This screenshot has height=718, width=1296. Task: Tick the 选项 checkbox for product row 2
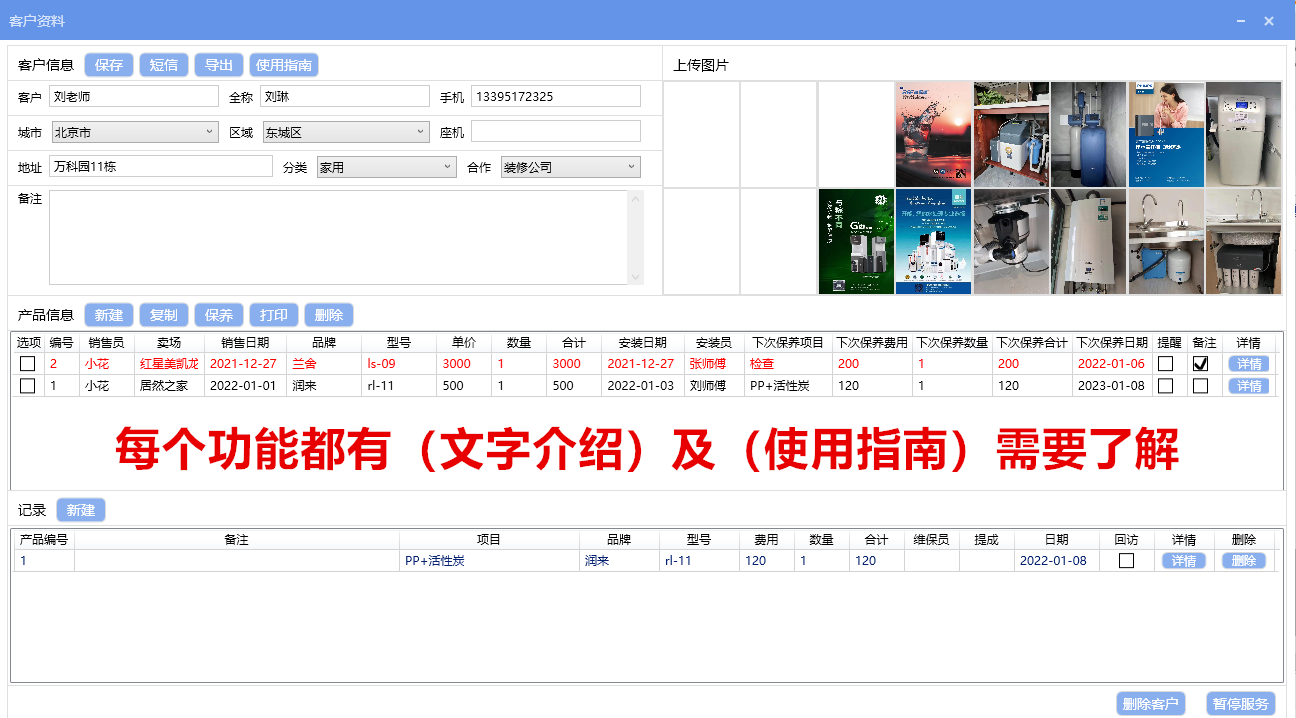(28, 364)
